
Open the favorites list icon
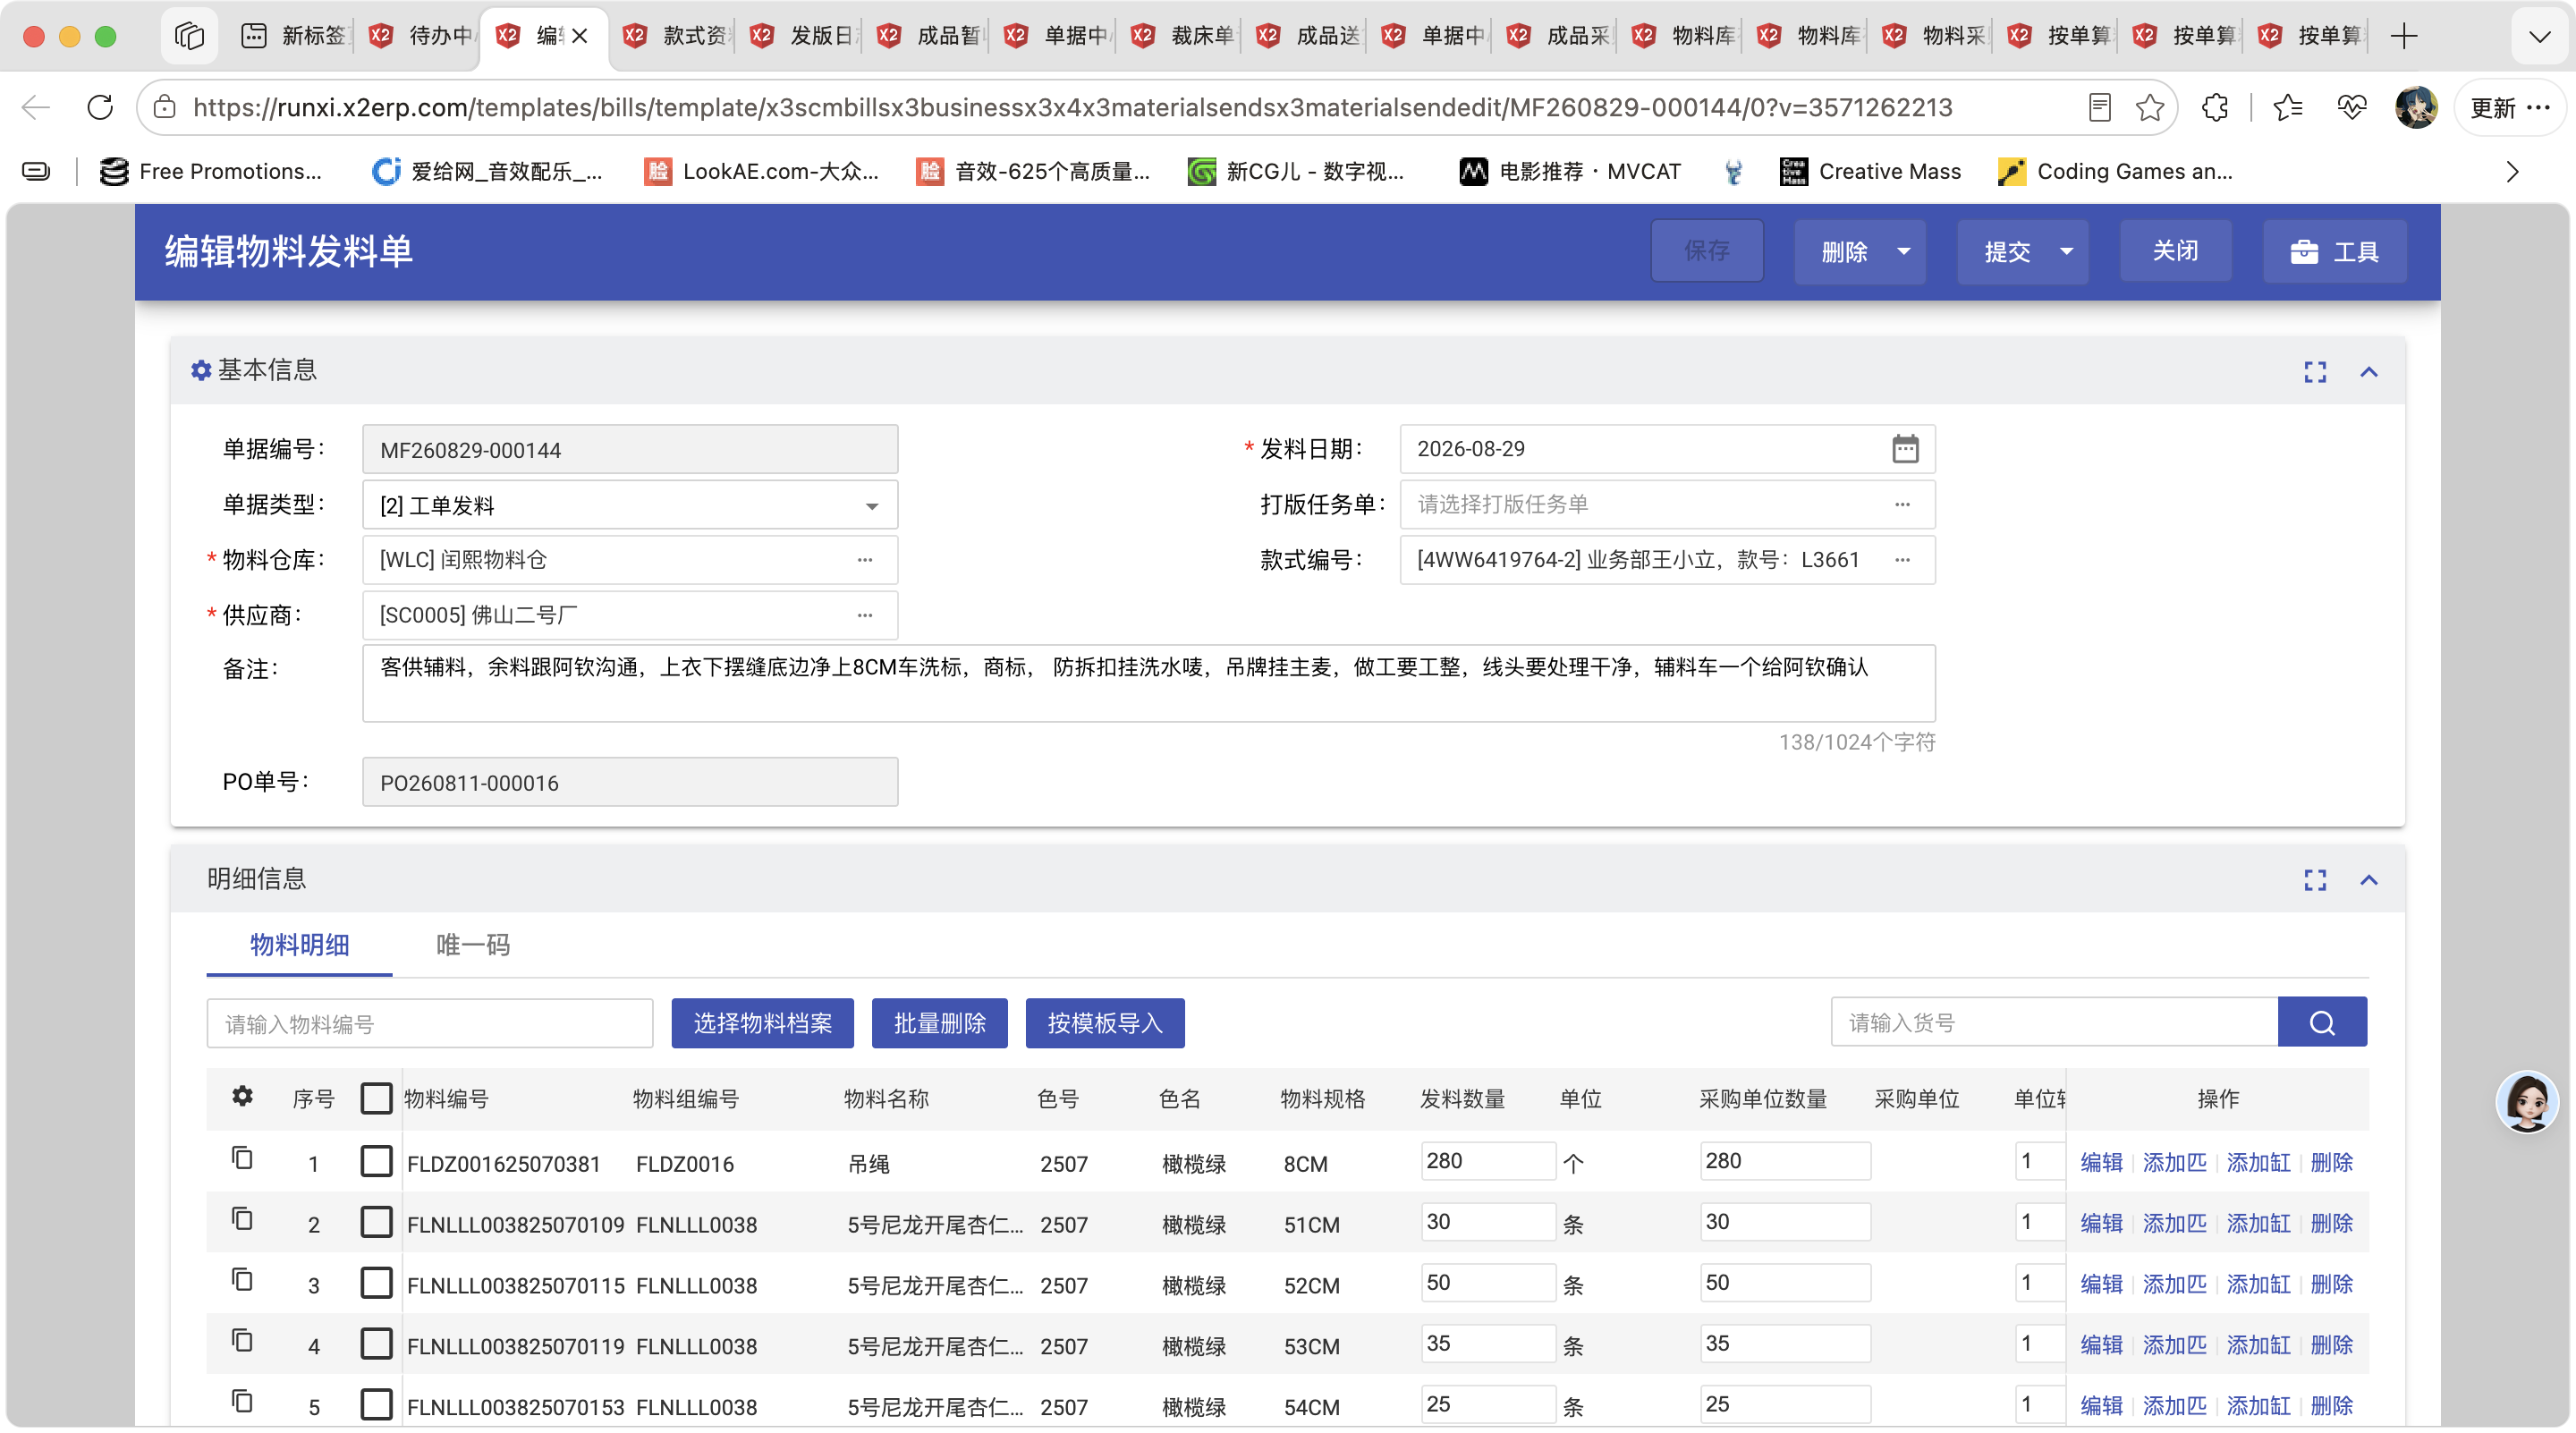click(2287, 107)
